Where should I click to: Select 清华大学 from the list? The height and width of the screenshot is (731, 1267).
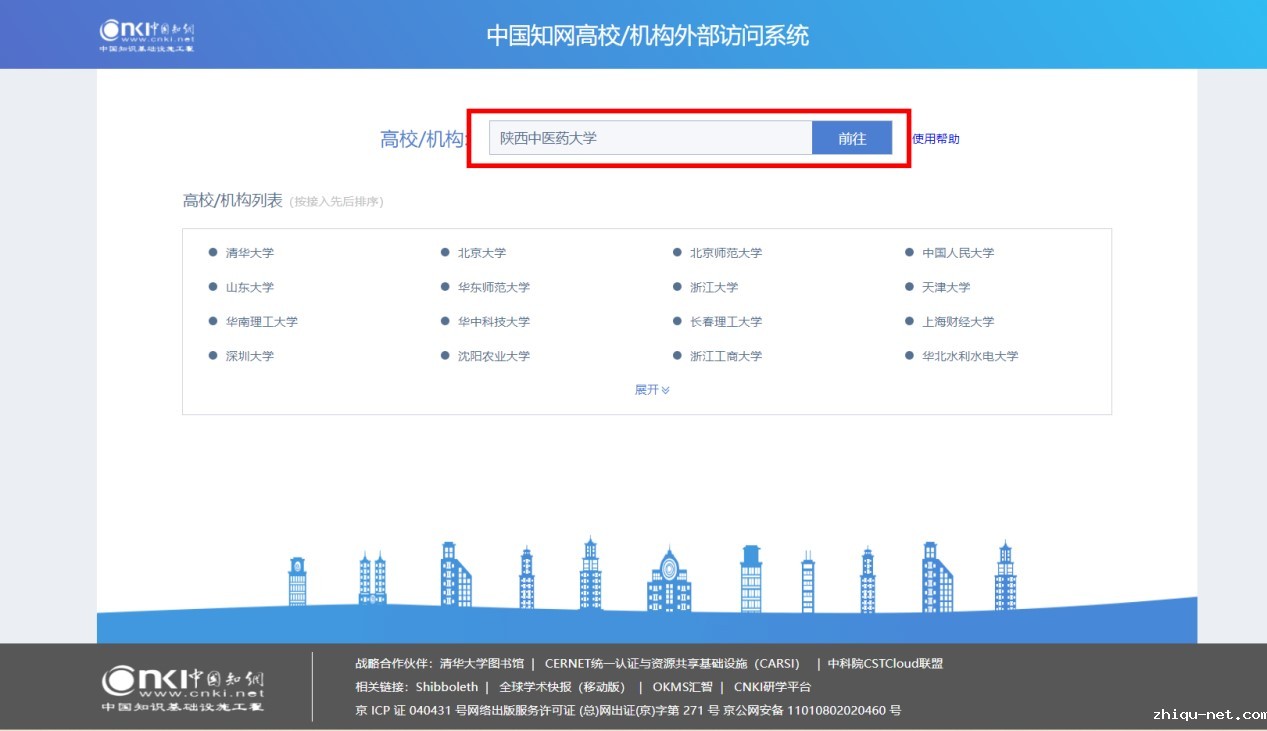pyautogui.click(x=249, y=253)
